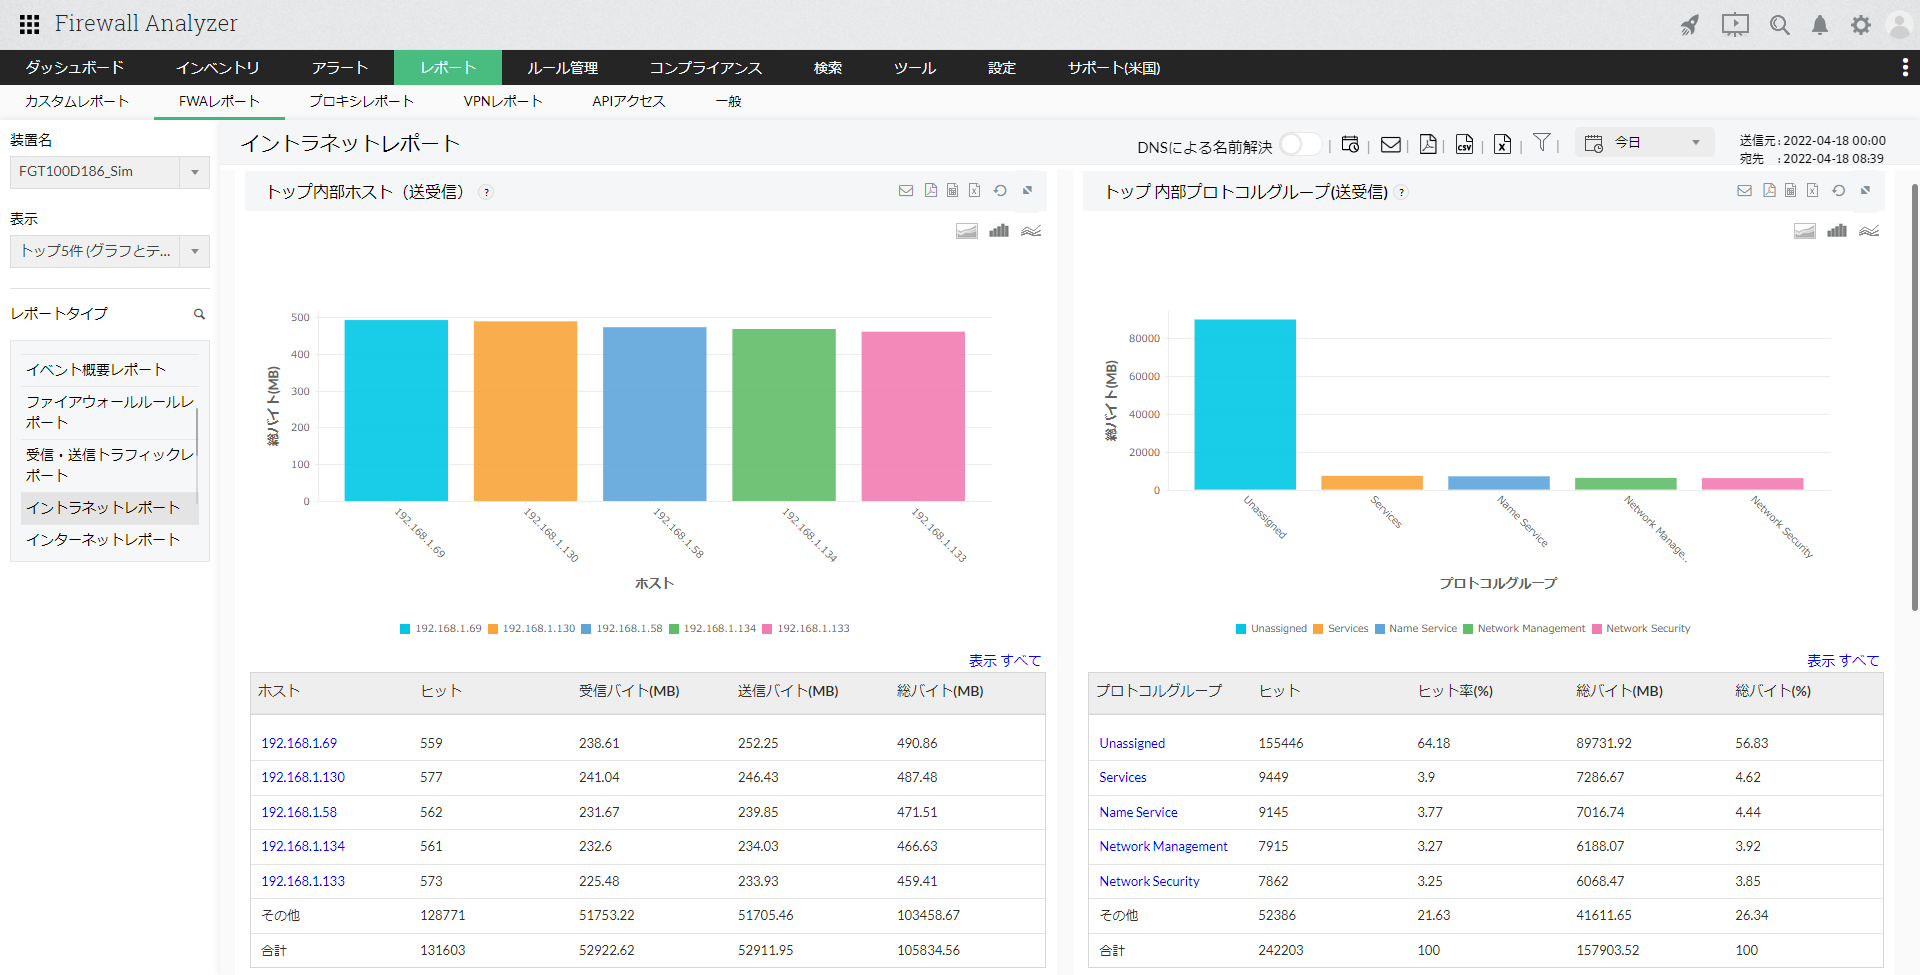Export the protocol group widget as PDF
The image size is (1920, 975).
[1769, 191]
